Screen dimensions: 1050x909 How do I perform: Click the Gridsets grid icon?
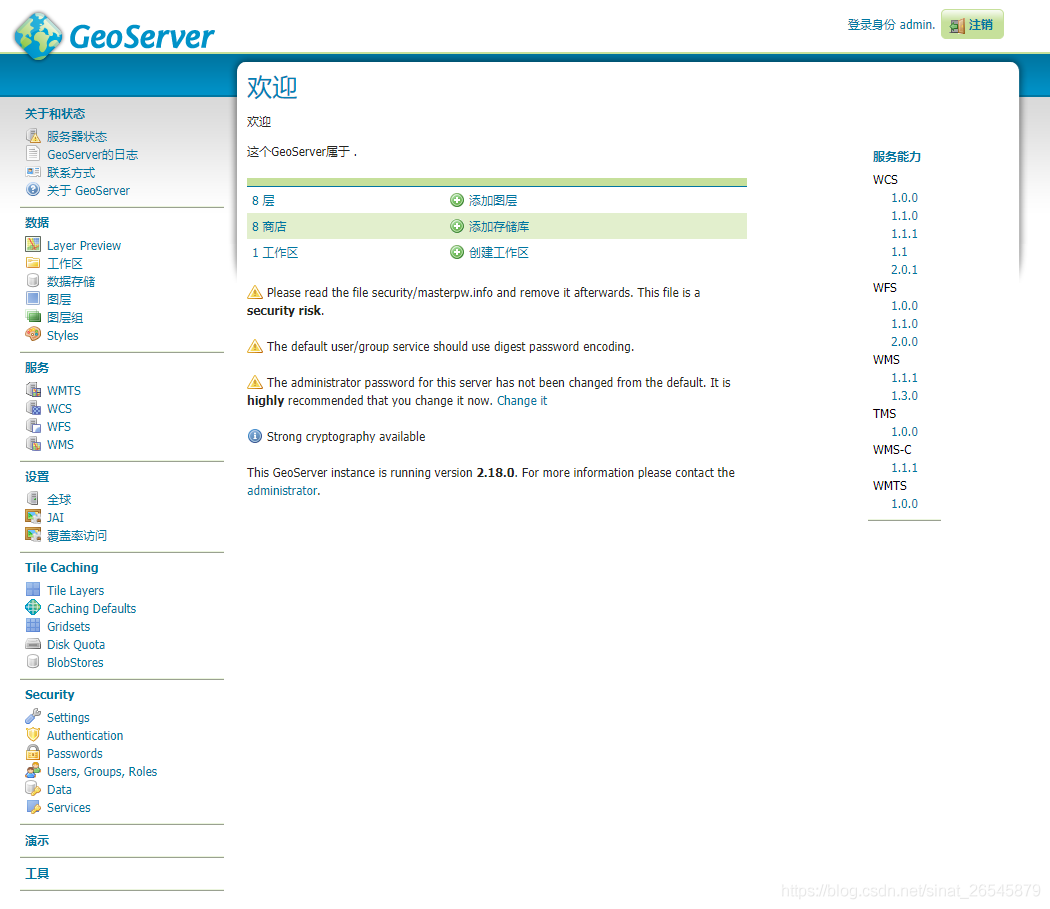point(33,626)
